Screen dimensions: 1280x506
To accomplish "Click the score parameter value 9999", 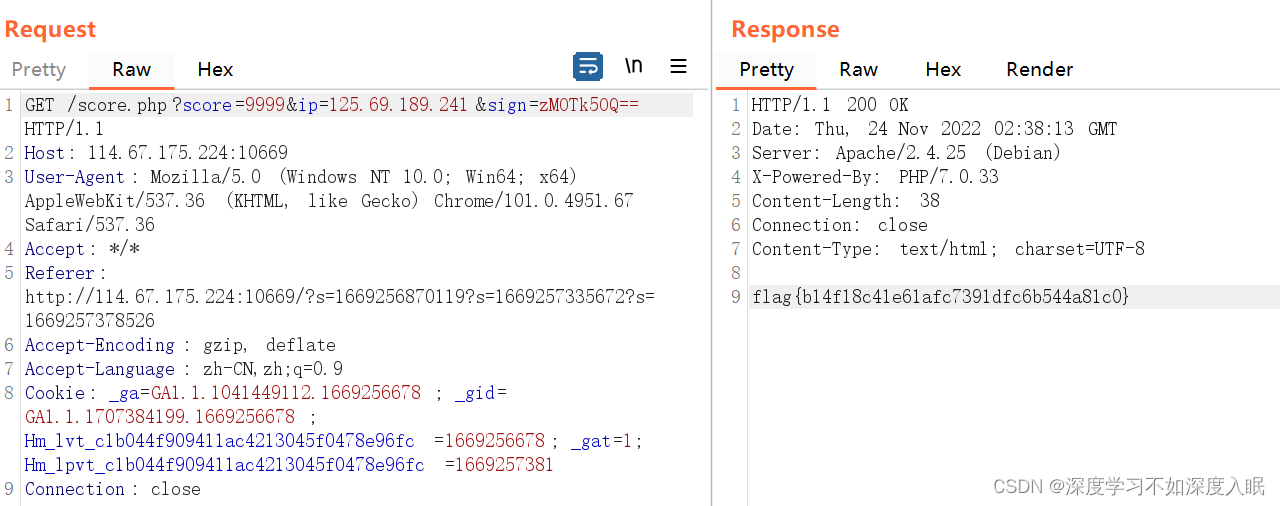I will click(x=263, y=105).
